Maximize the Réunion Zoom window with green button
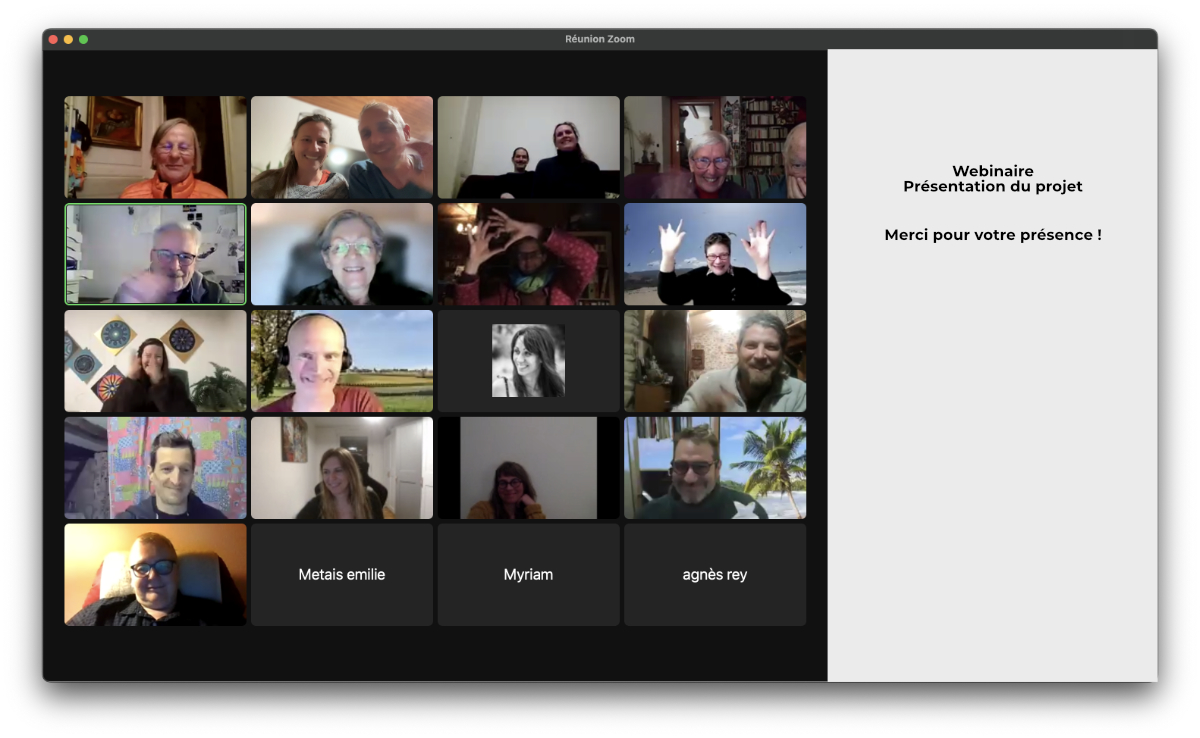 click(83, 39)
